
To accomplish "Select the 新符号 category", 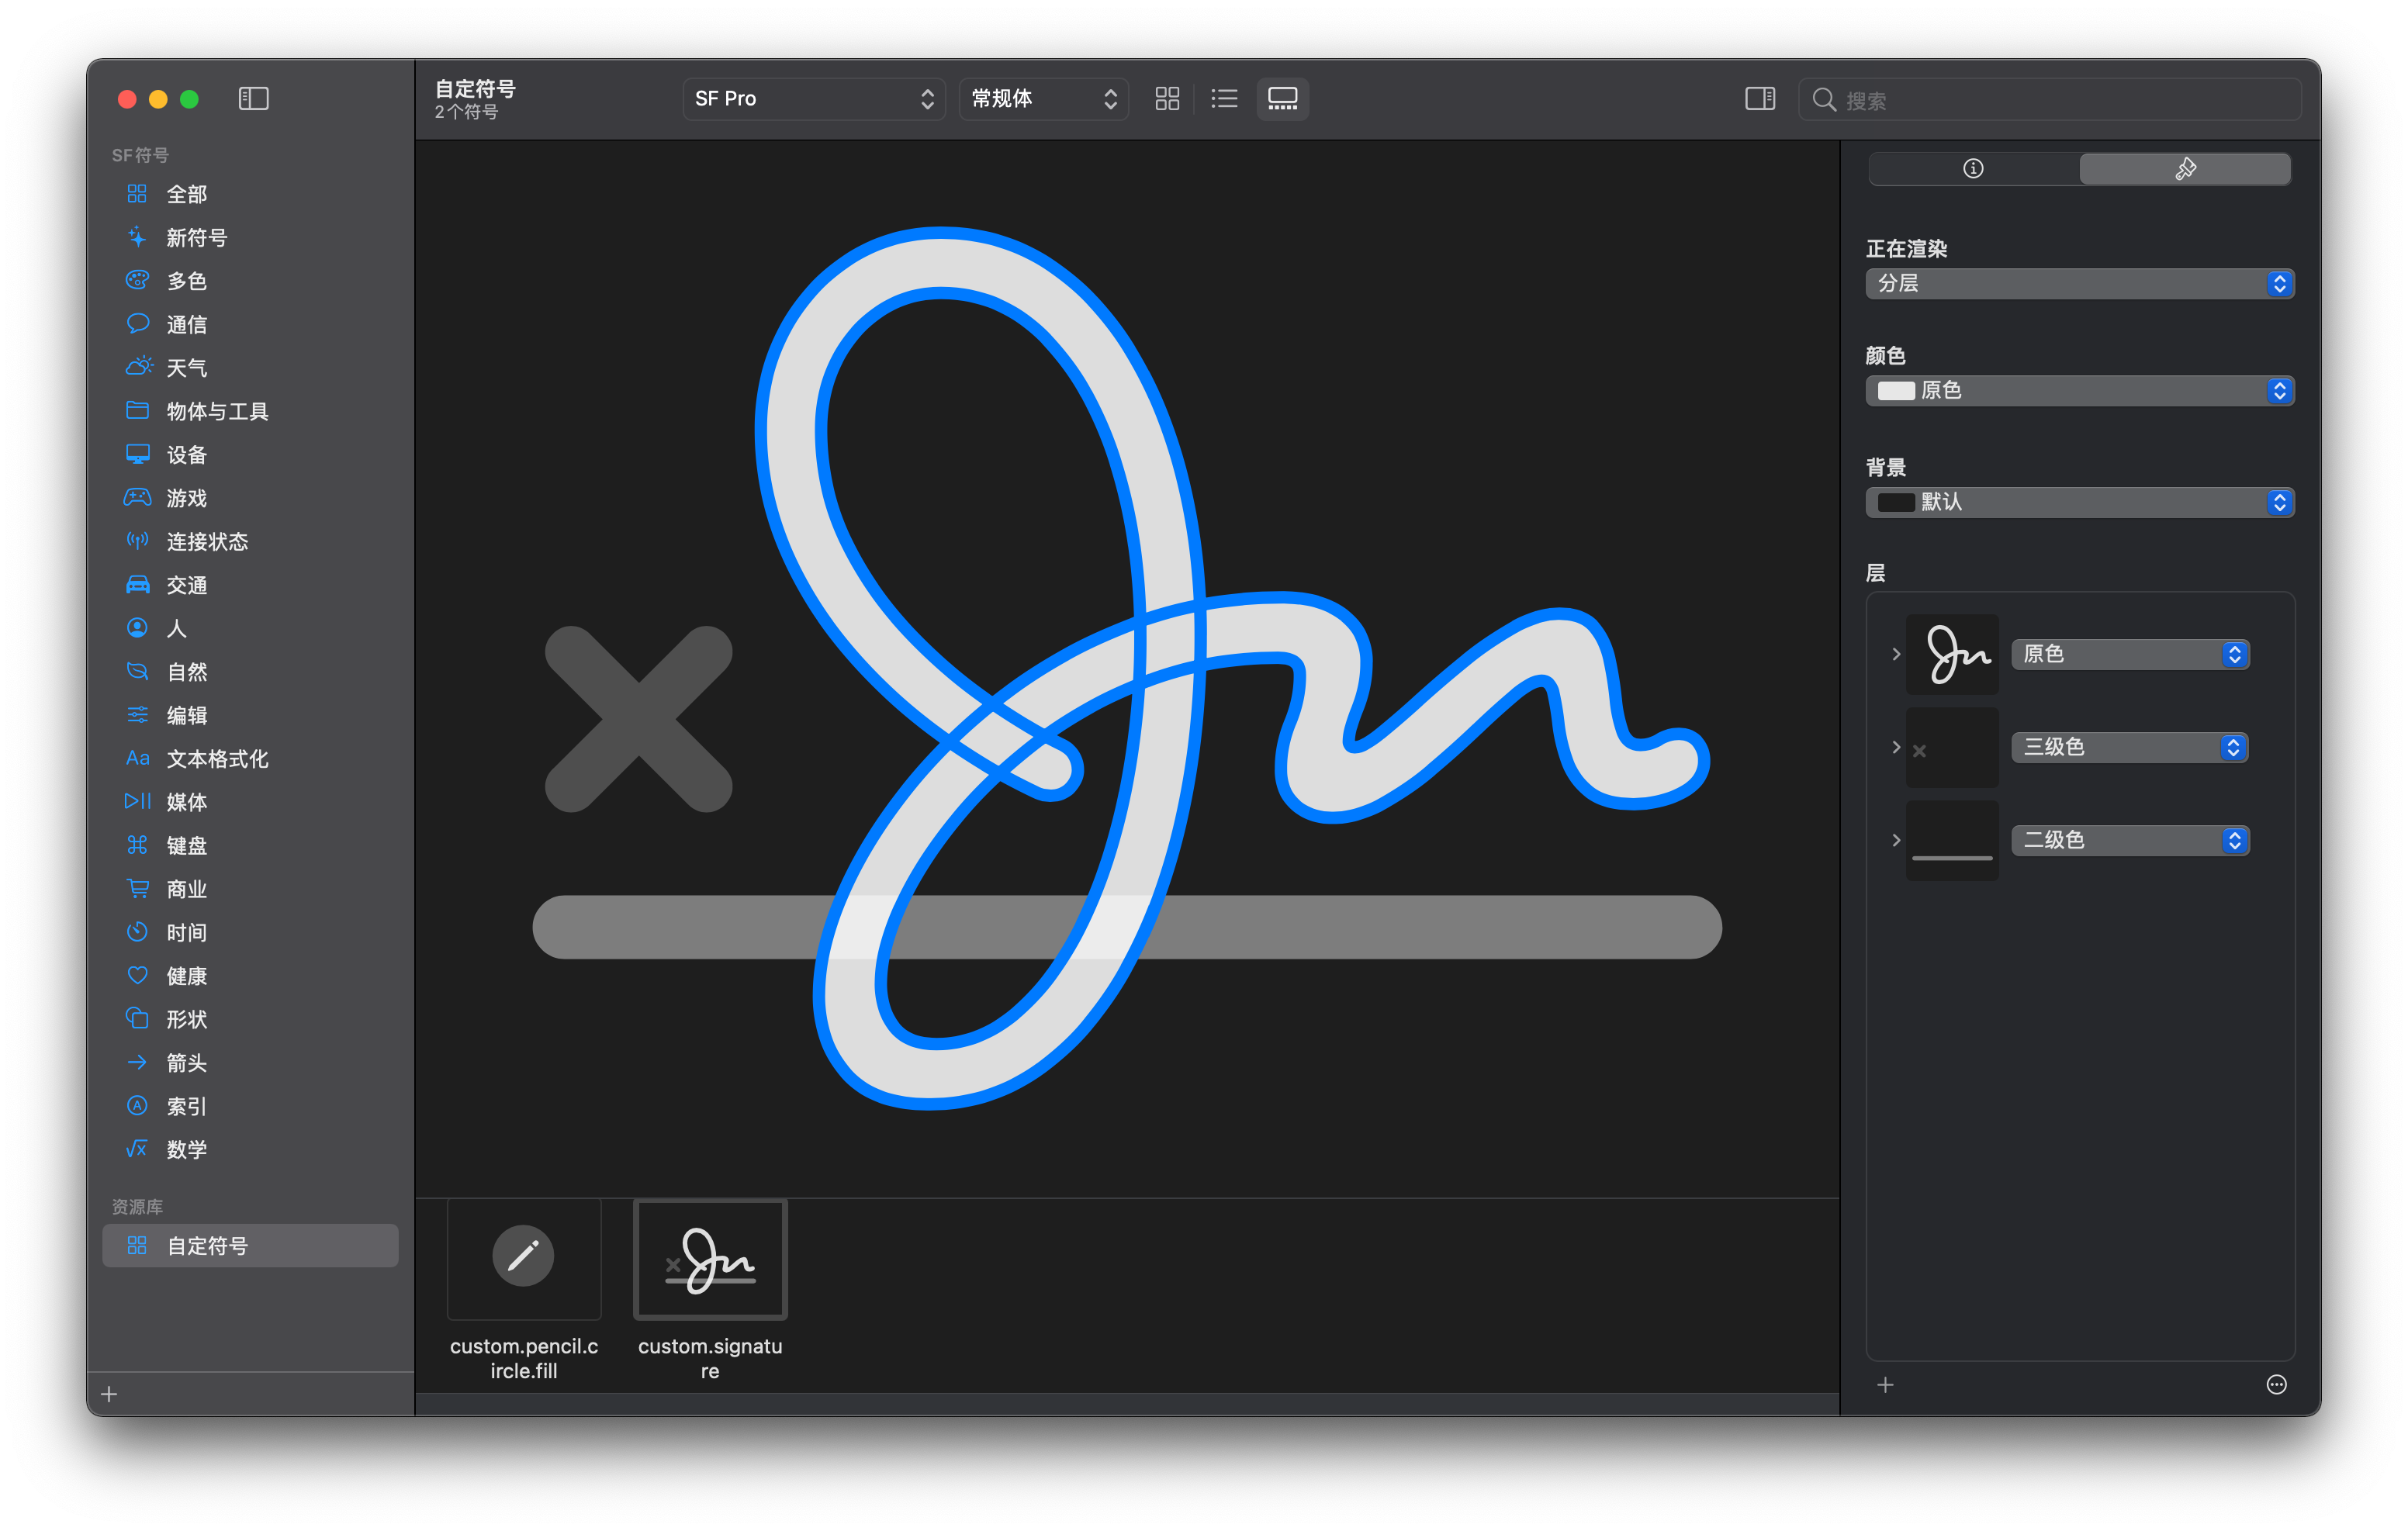I will click(x=250, y=237).
